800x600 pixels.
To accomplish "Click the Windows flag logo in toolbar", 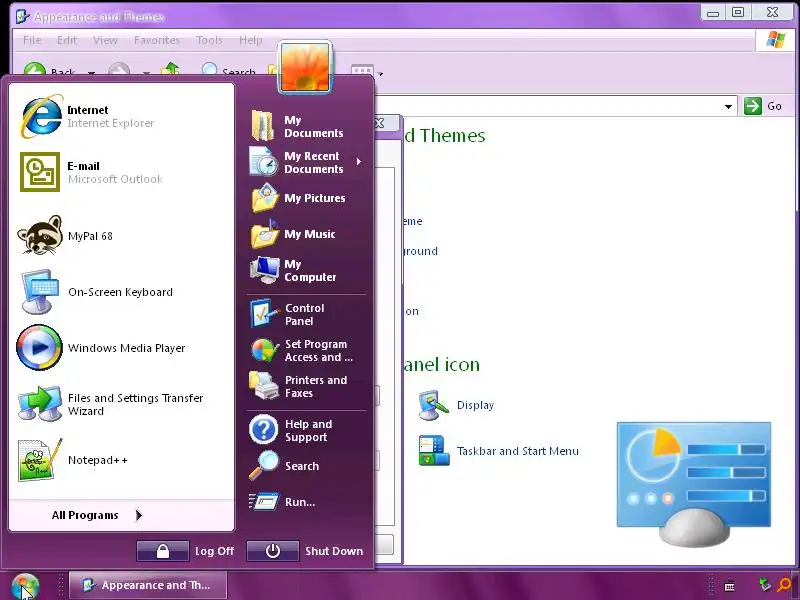I will [776, 39].
